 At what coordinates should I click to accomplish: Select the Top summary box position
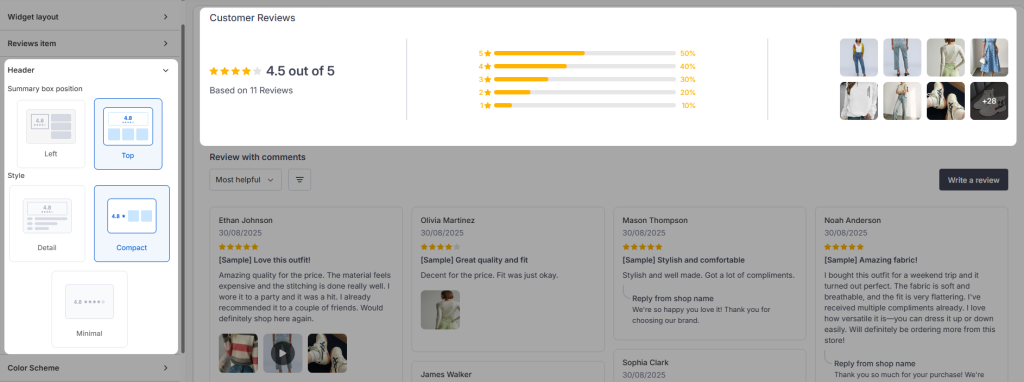(128, 134)
